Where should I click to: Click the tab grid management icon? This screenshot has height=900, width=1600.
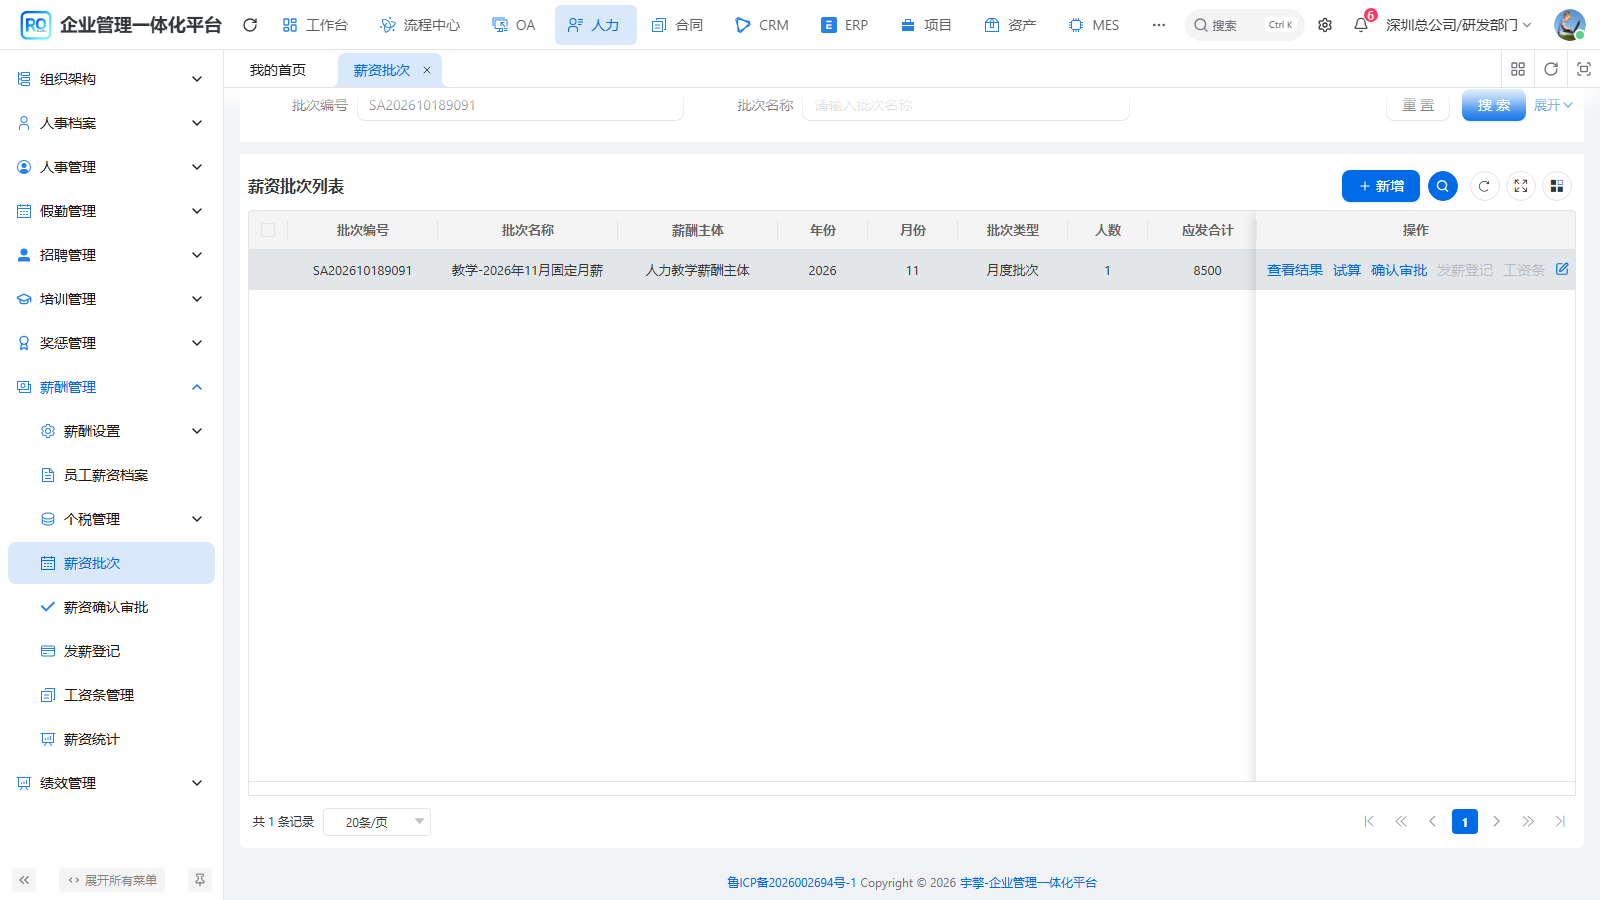point(1518,69)
